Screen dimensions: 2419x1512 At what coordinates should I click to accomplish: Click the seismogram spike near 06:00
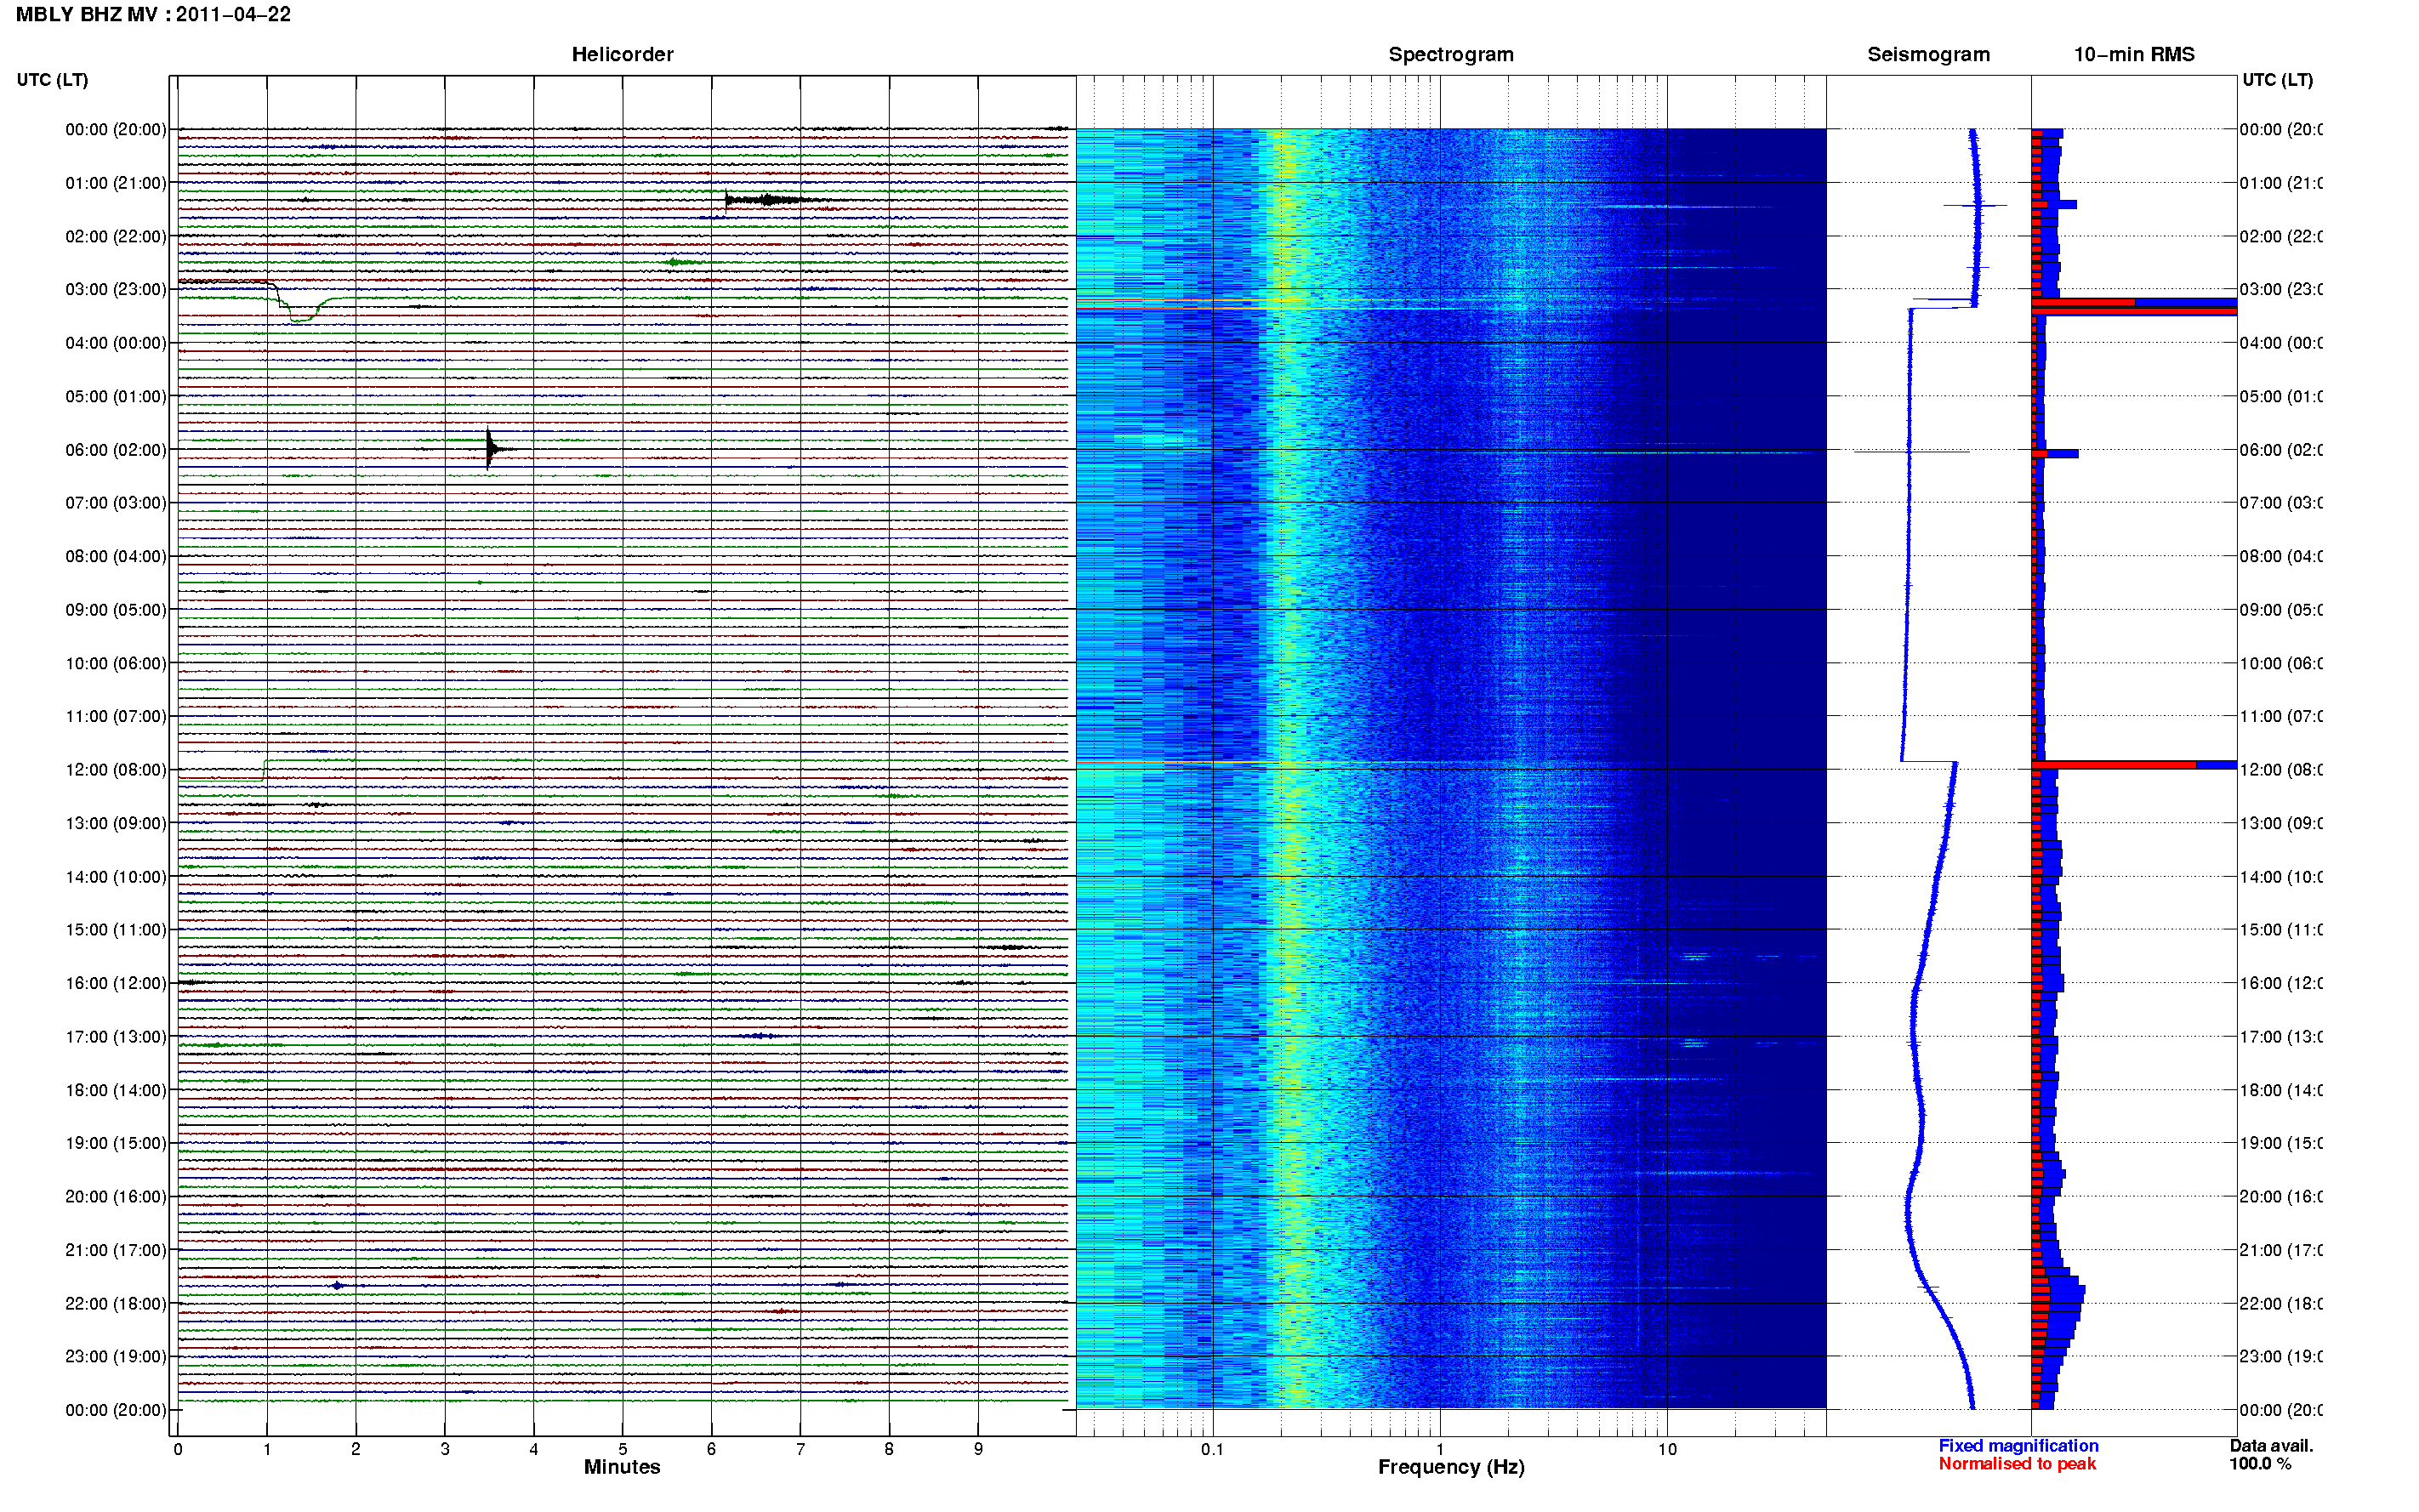point(1911,452)
